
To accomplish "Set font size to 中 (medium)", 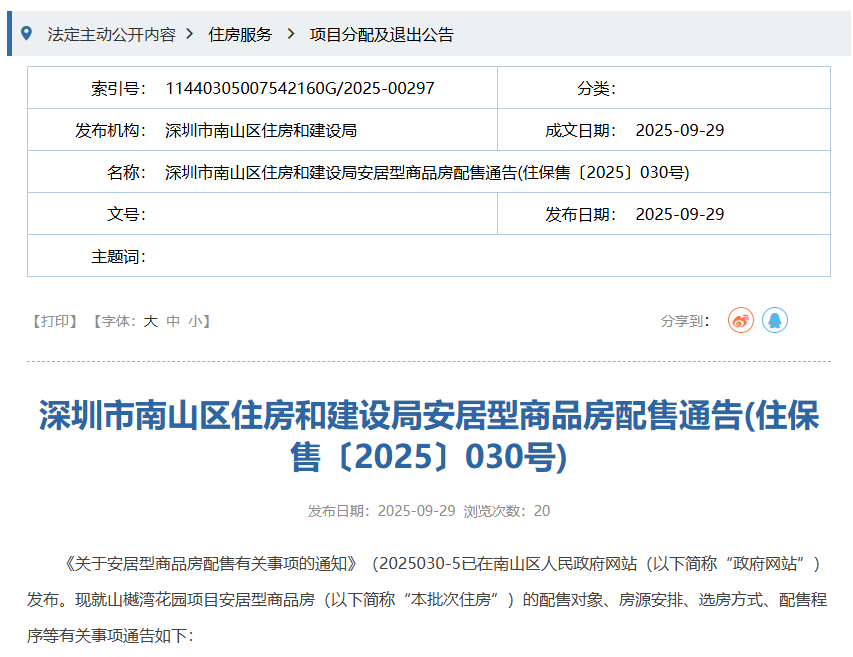I will click(x=173, y=321).
